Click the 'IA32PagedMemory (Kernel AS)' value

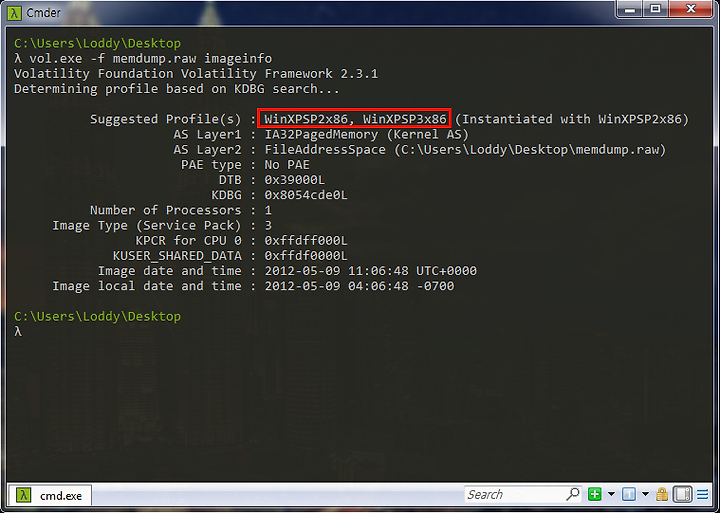pyautogui.click(x=366, y=135)
